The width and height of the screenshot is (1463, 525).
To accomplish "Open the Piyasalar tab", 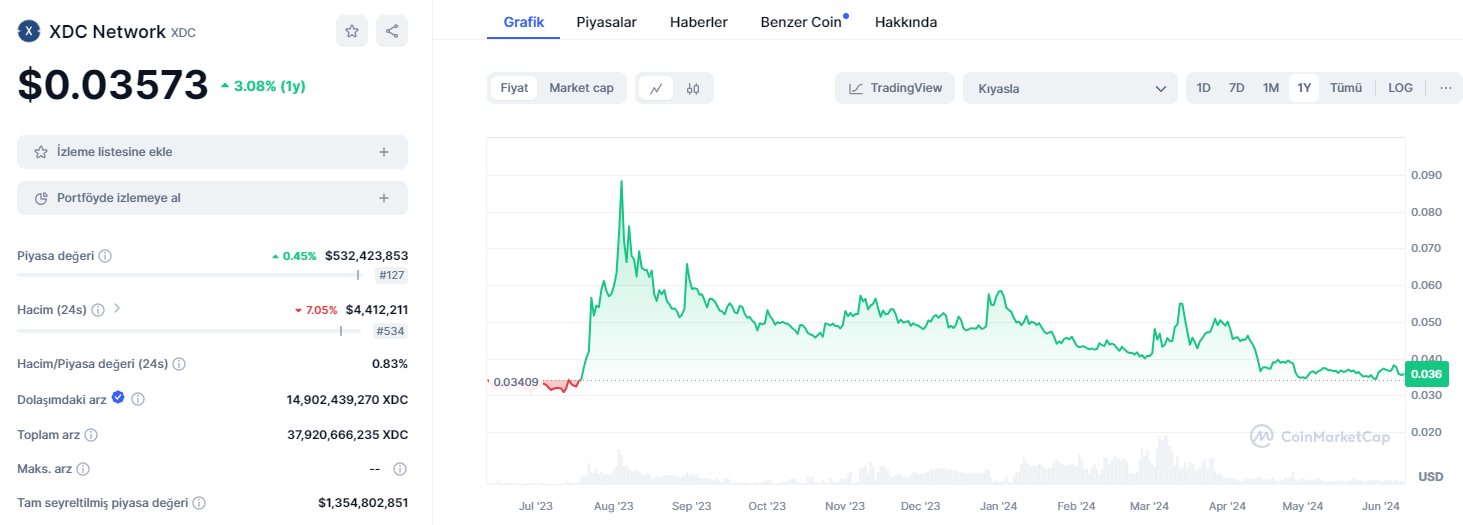I will 606,22.
